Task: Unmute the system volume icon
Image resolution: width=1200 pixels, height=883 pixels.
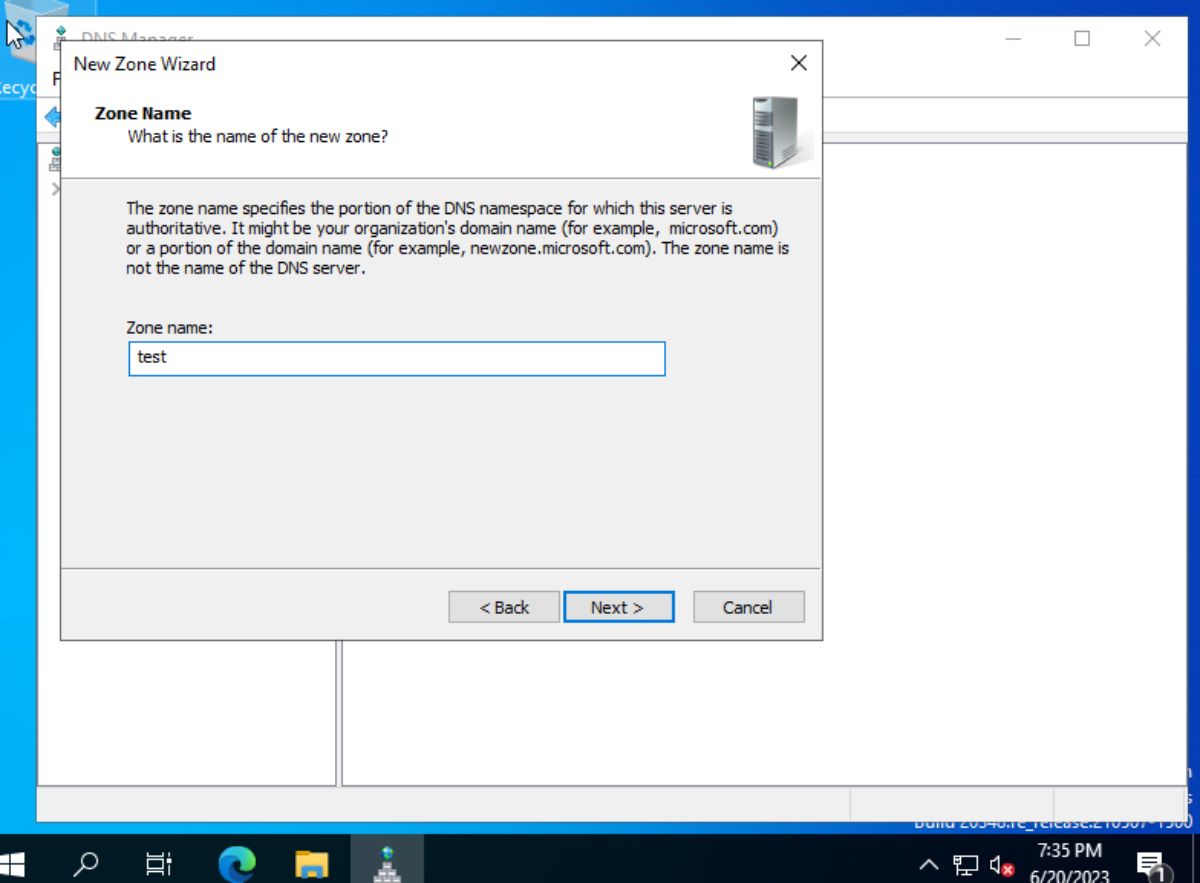Action: click(x=998, y=862)
